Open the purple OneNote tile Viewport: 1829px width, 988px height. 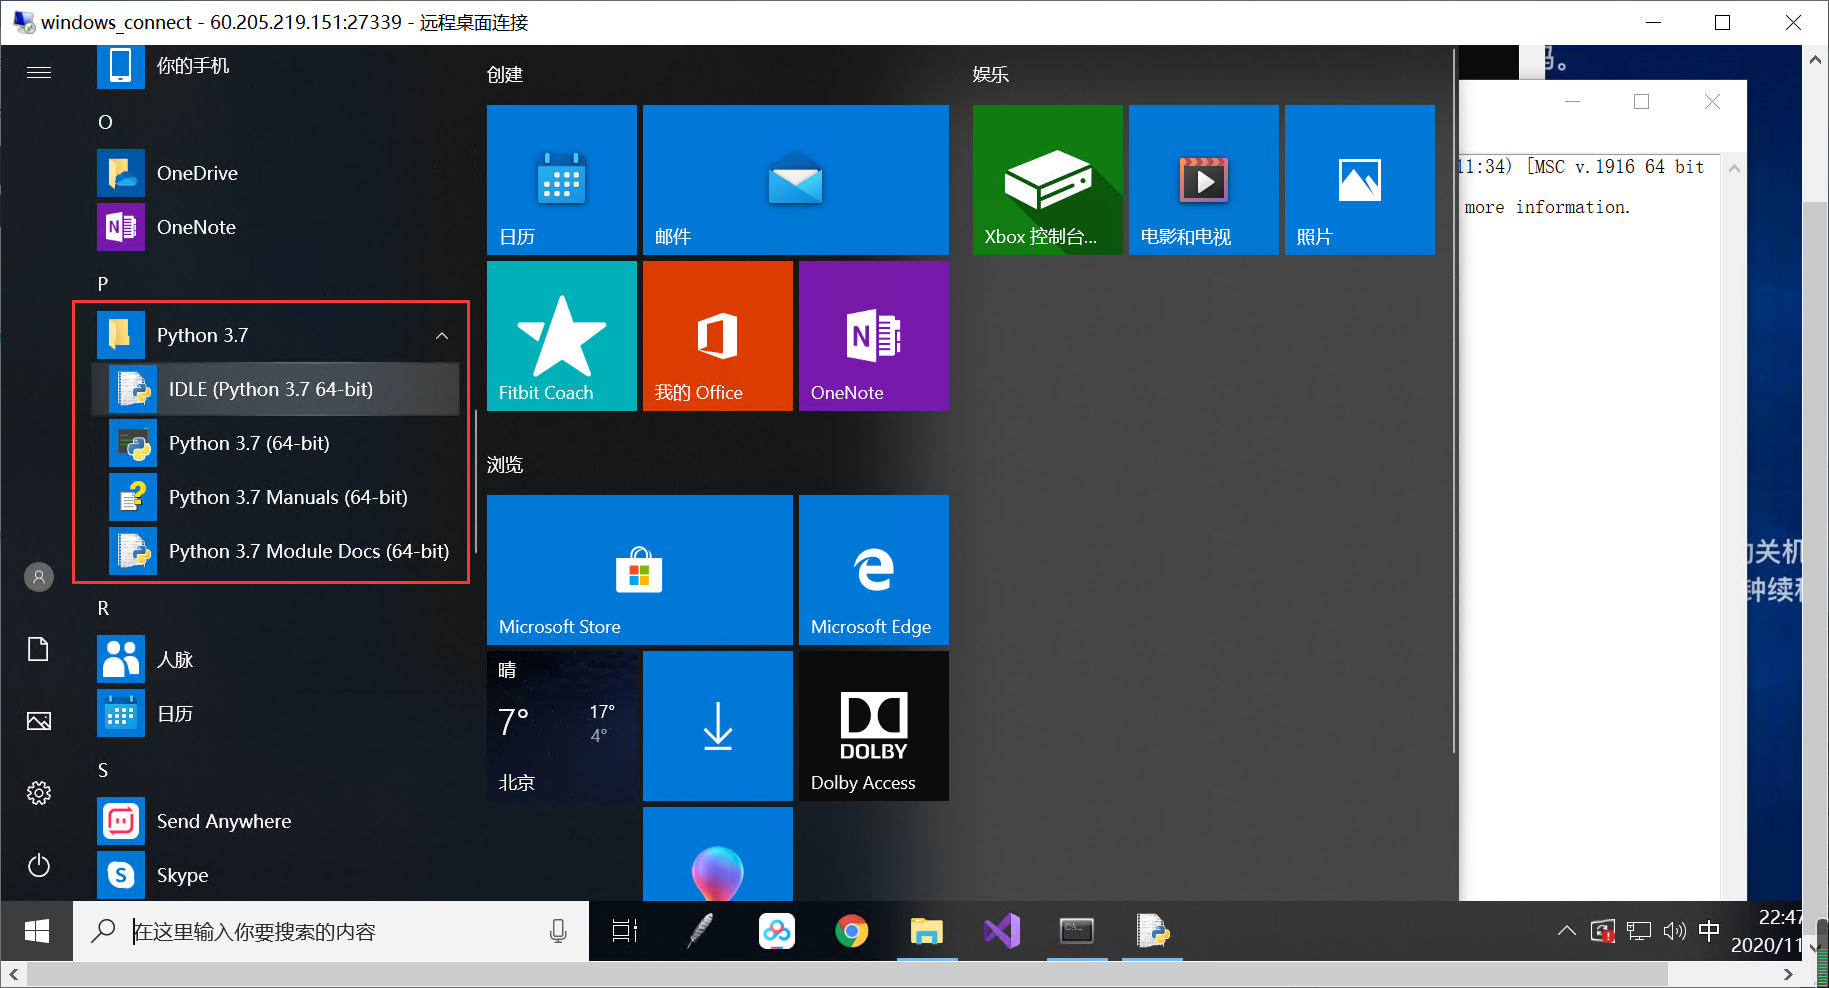[874, 336]
